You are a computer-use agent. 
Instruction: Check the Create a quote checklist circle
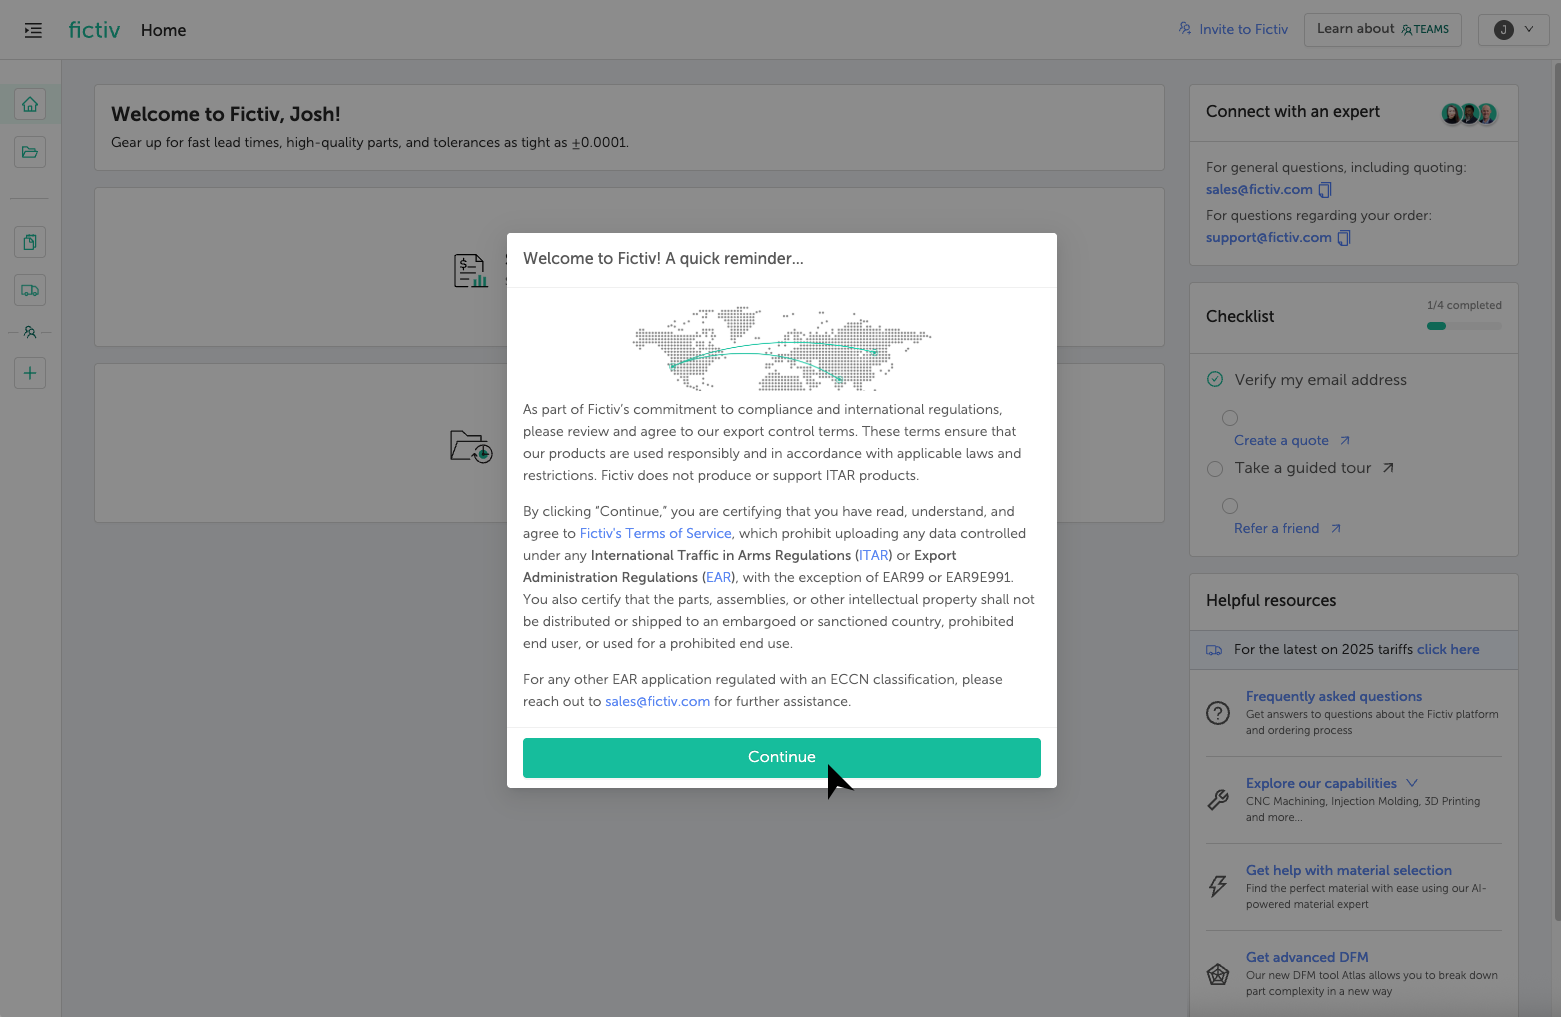click(1229, 417)
